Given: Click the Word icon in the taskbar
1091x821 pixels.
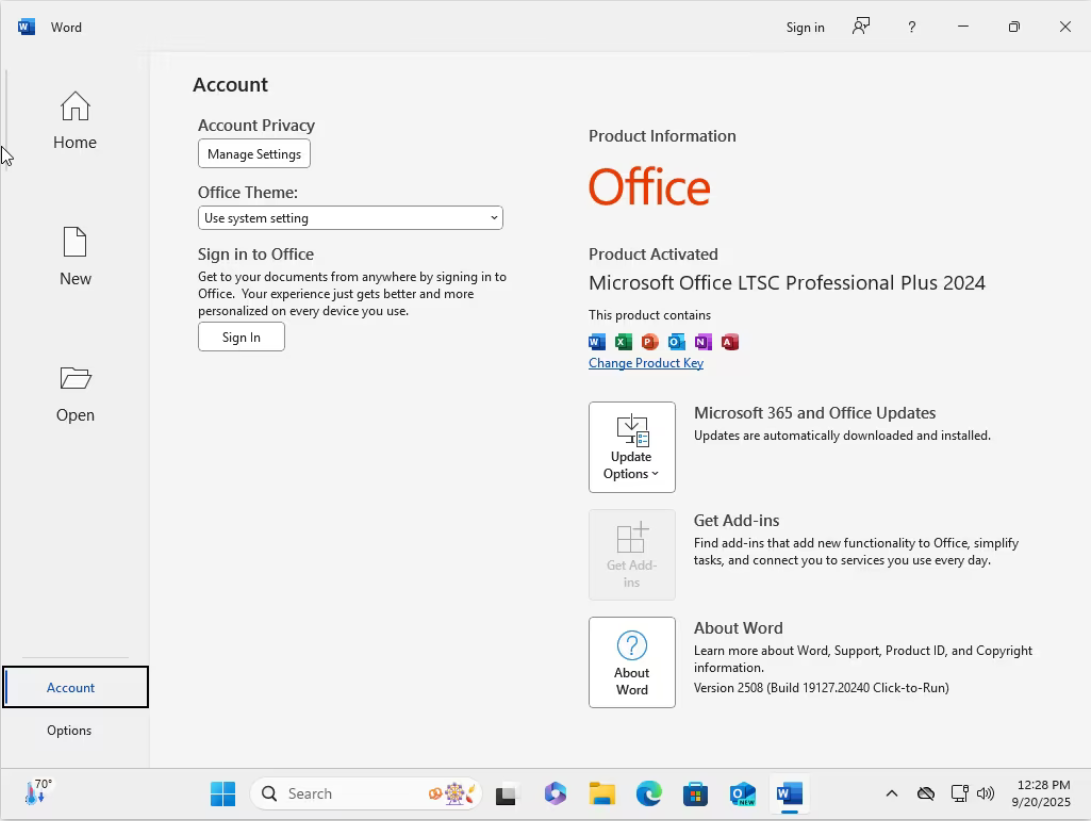Looking at the screenshot, I should point(789,794).
